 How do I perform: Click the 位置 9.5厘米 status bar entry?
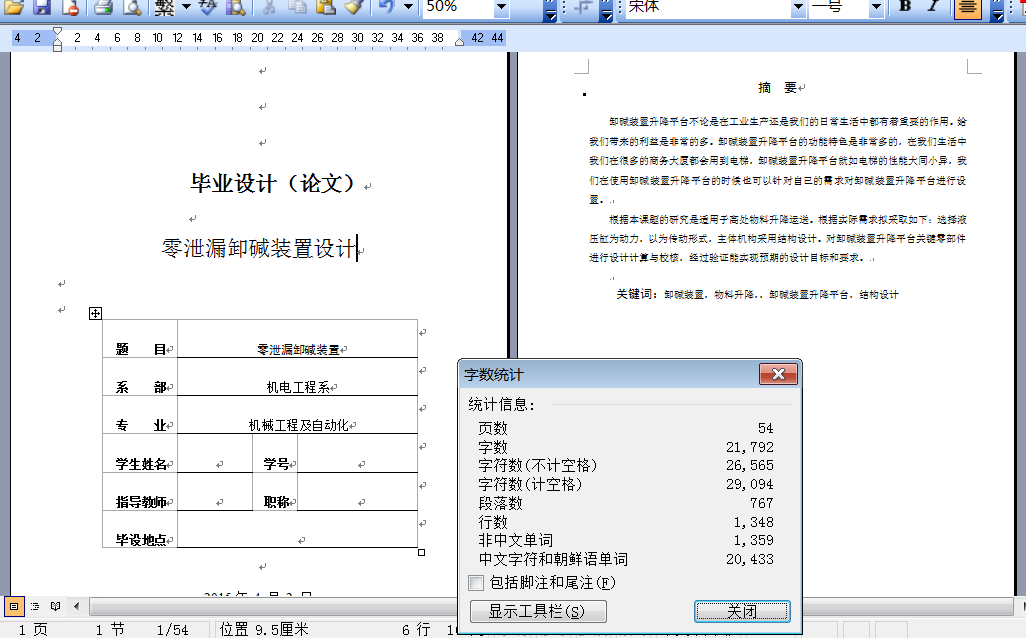point(264,629)
